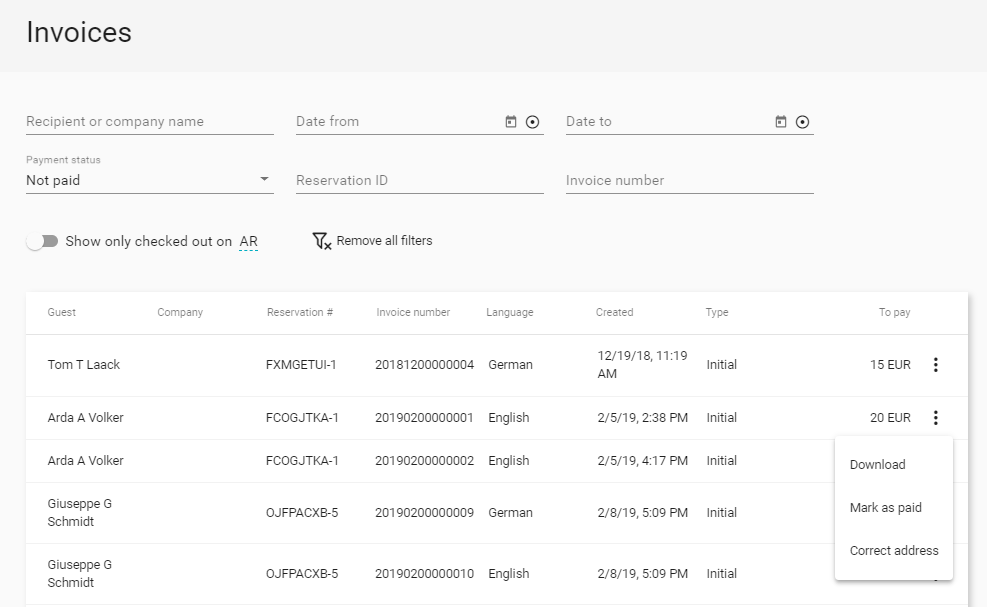Click invoice number 20190200000009

click(x=424, y=513)
